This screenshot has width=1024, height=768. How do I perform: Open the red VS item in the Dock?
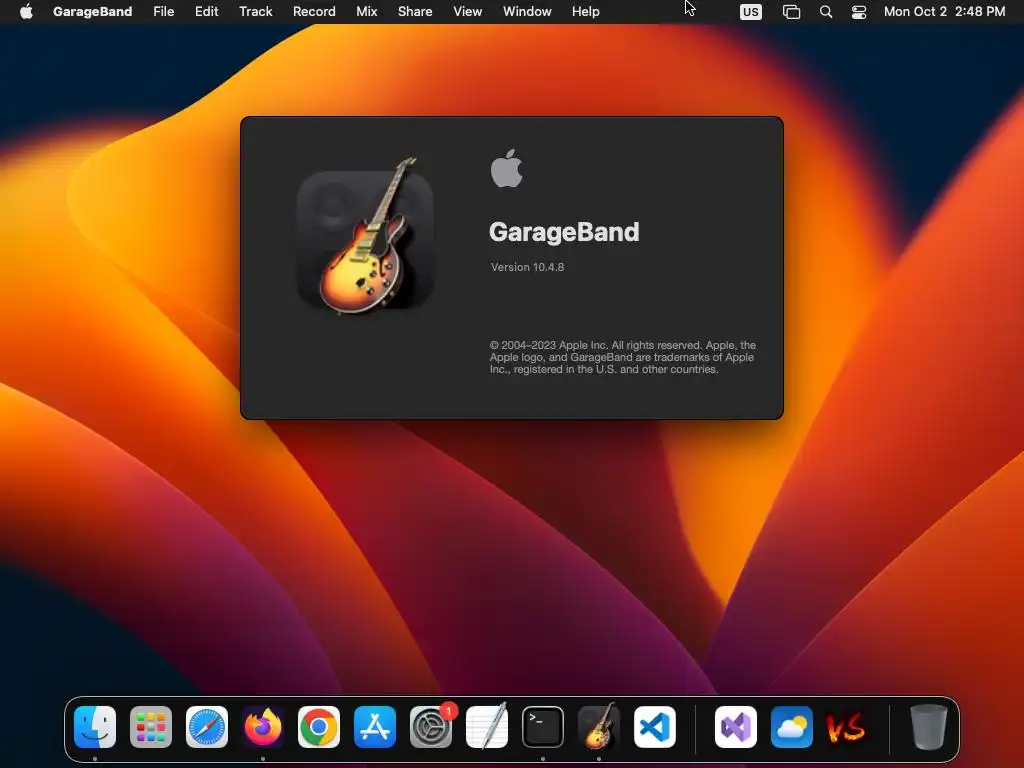point(846,728)
